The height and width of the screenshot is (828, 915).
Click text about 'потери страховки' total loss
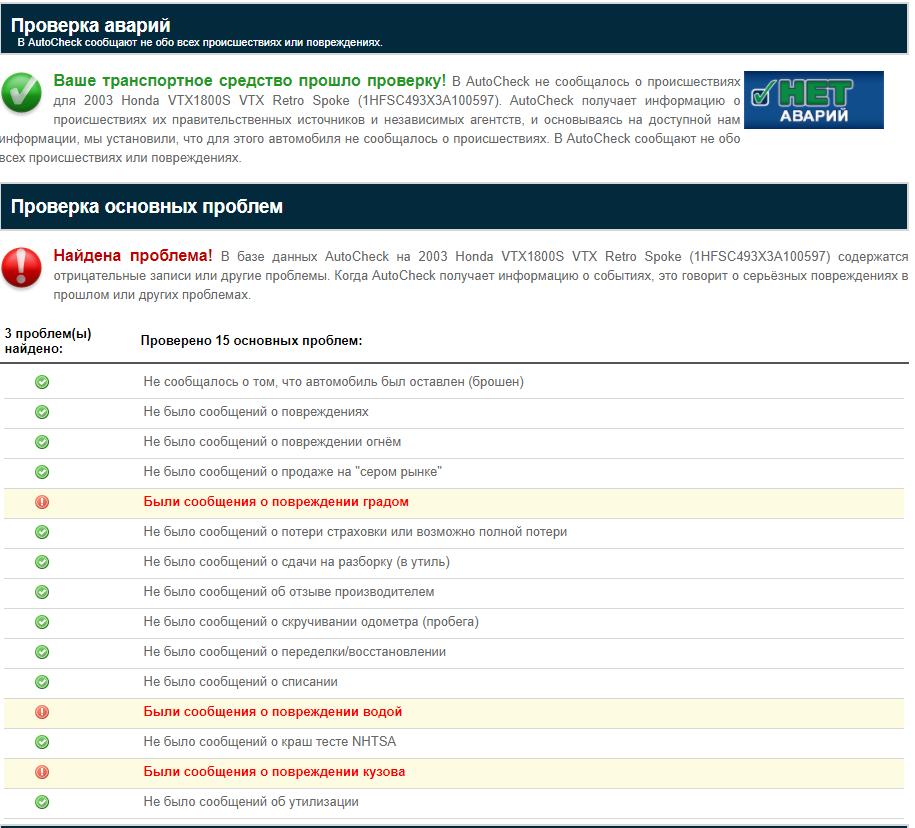click(x=355, y=532)
